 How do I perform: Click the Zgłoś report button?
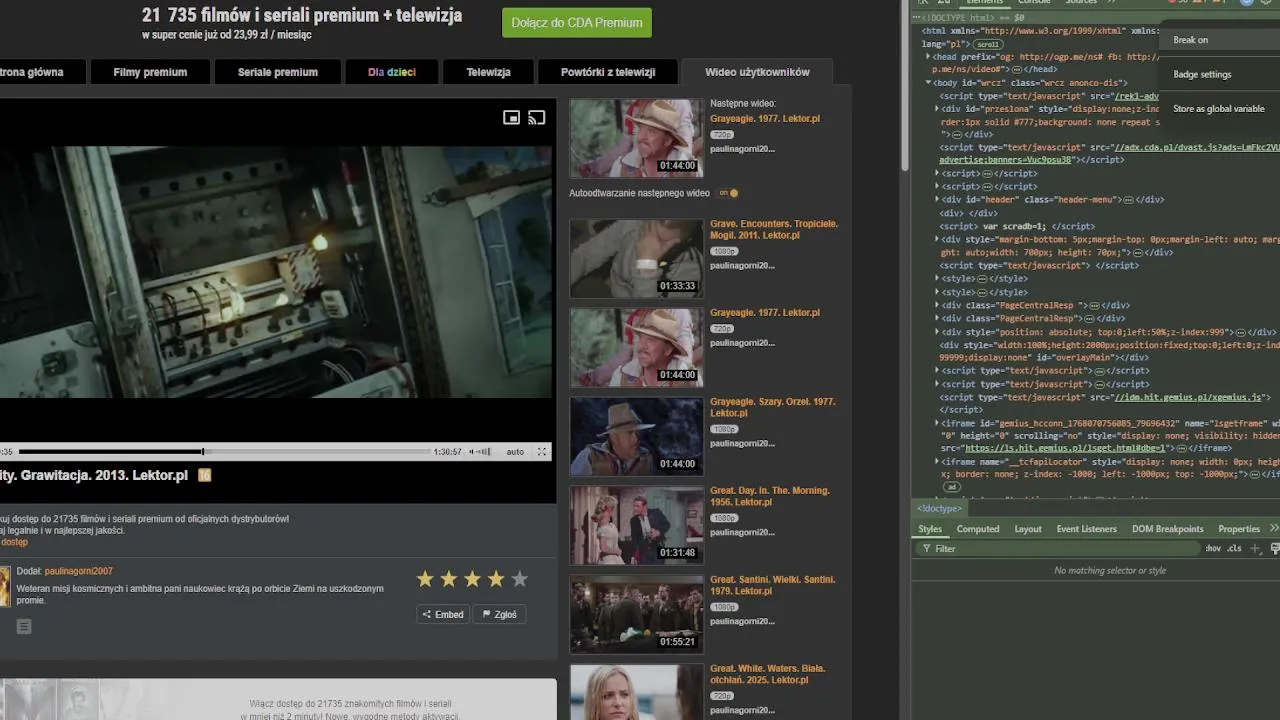(500, 614)
